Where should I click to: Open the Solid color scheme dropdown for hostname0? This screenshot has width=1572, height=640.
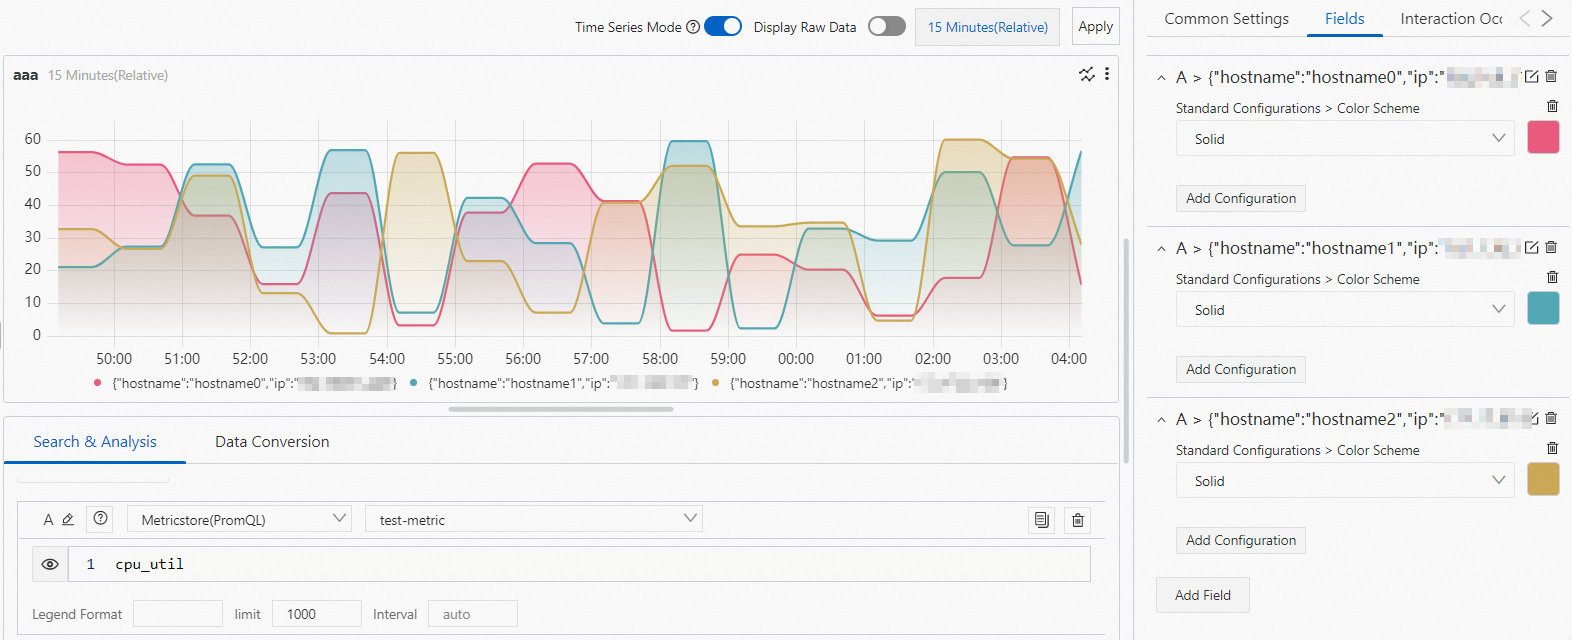tap(1347, 139)
